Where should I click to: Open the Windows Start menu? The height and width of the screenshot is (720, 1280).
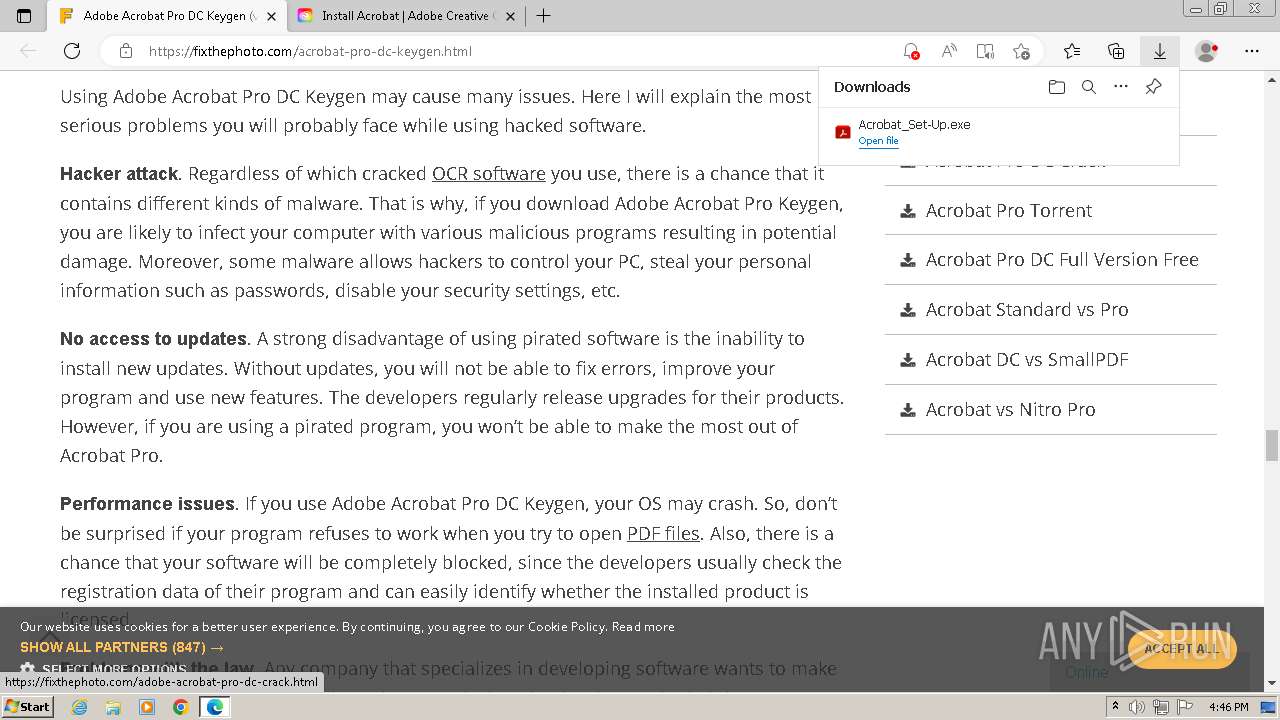(27, 707)
